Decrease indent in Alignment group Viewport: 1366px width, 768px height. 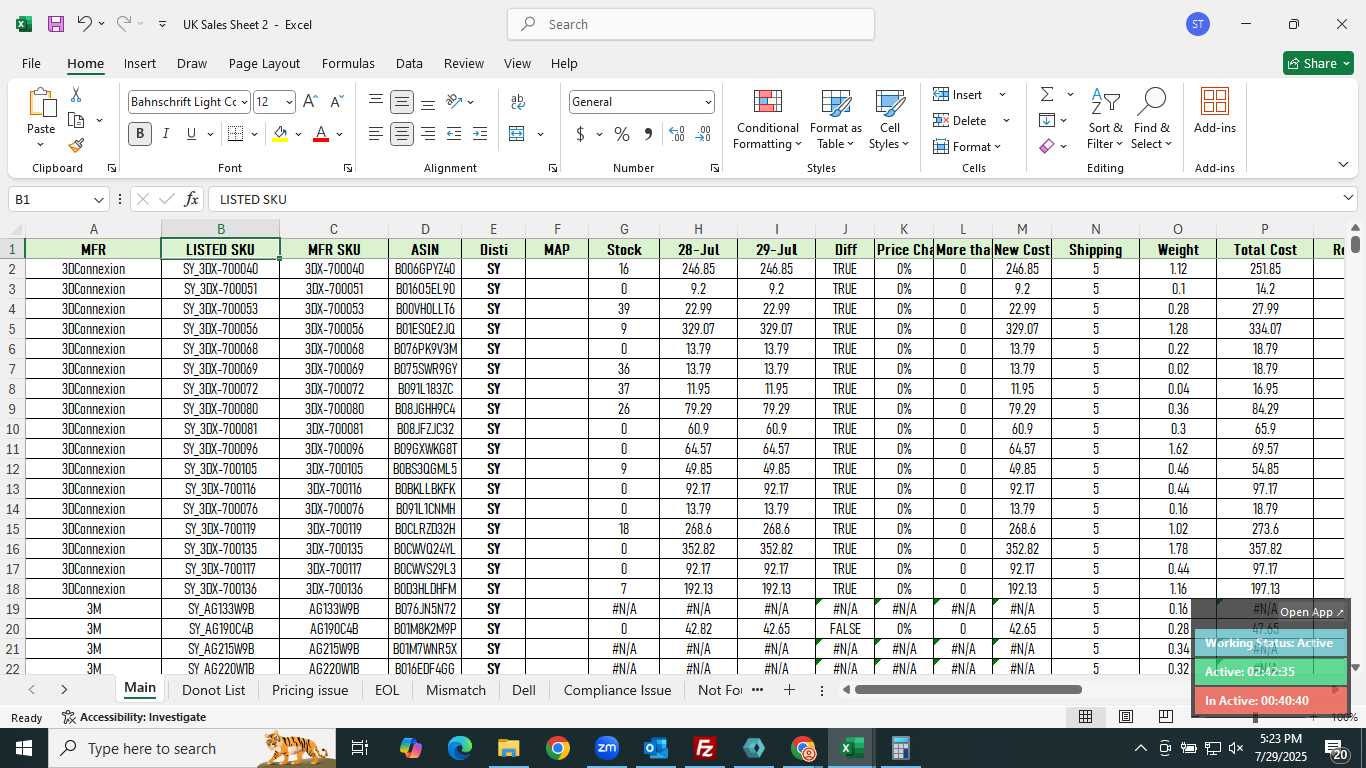(x=454, y=134)
